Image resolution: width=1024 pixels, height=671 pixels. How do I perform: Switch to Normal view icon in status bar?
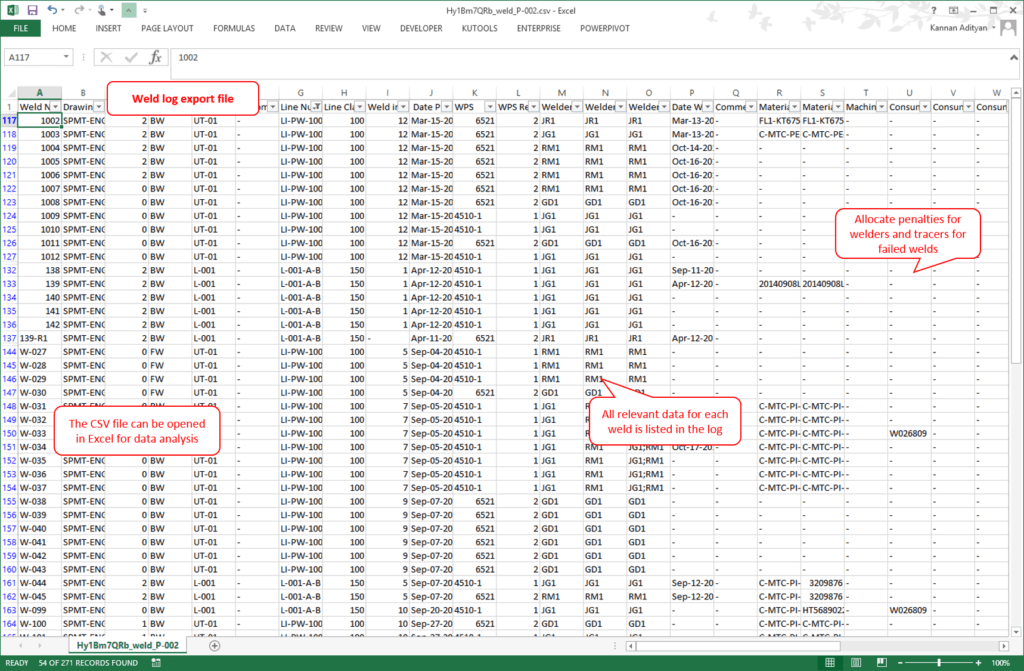tap(829, 663)
